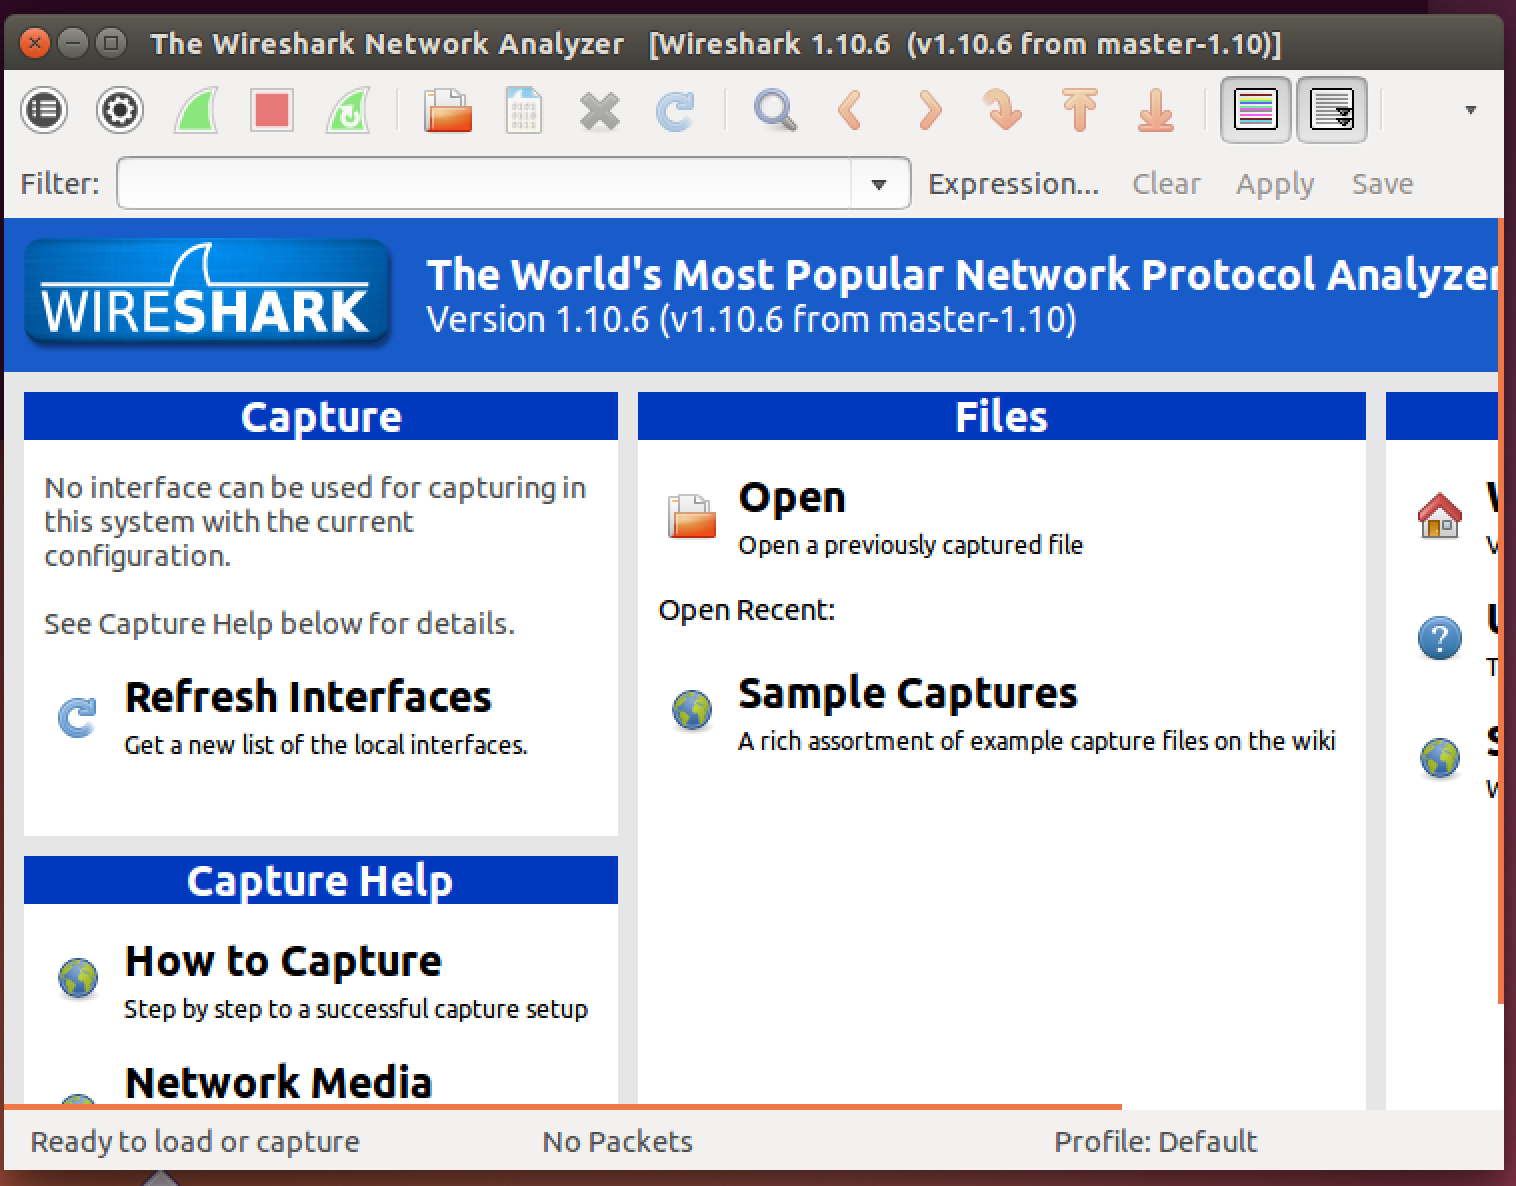This screenshot has height=1186, width=1516.
Task: Open the capture interfaces list
Action: (x=44, y=110)
